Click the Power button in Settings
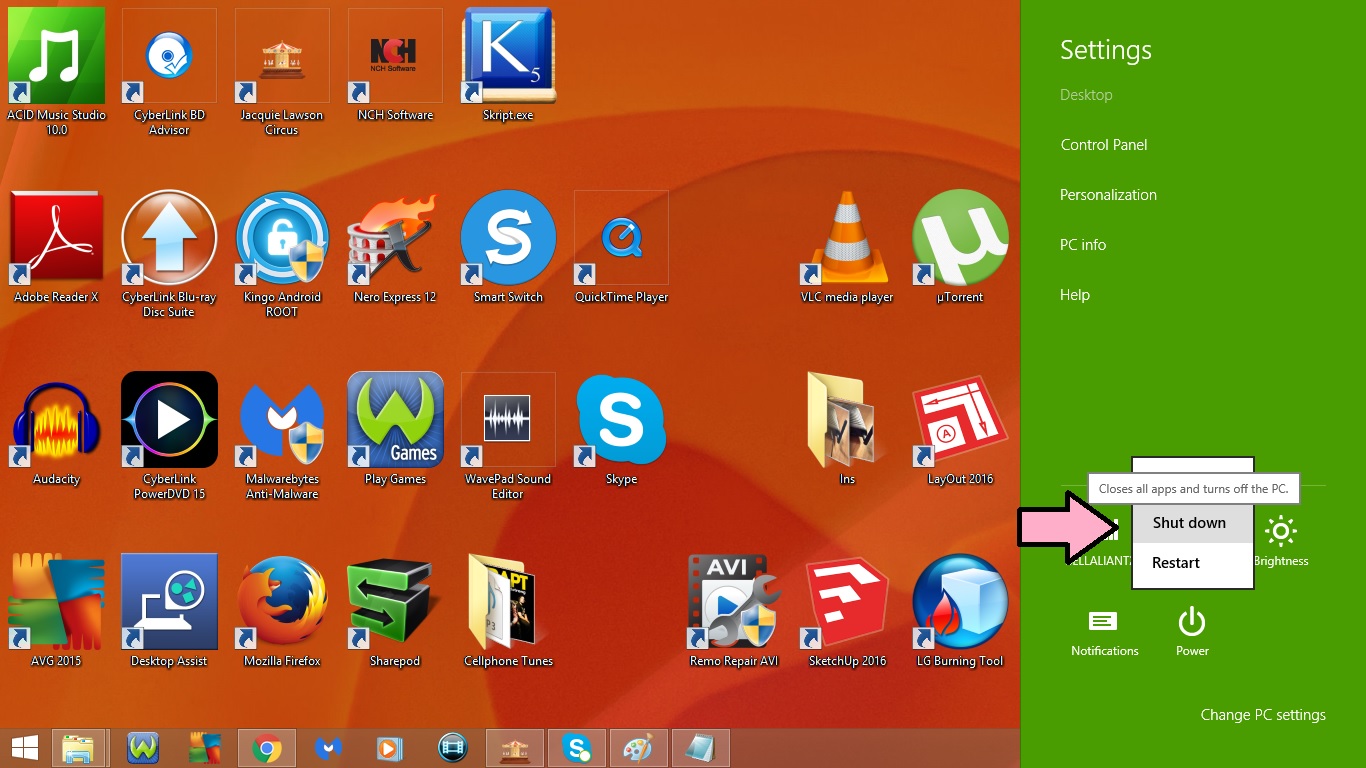Screen dimensions: 1366x768 point(1192,633)
